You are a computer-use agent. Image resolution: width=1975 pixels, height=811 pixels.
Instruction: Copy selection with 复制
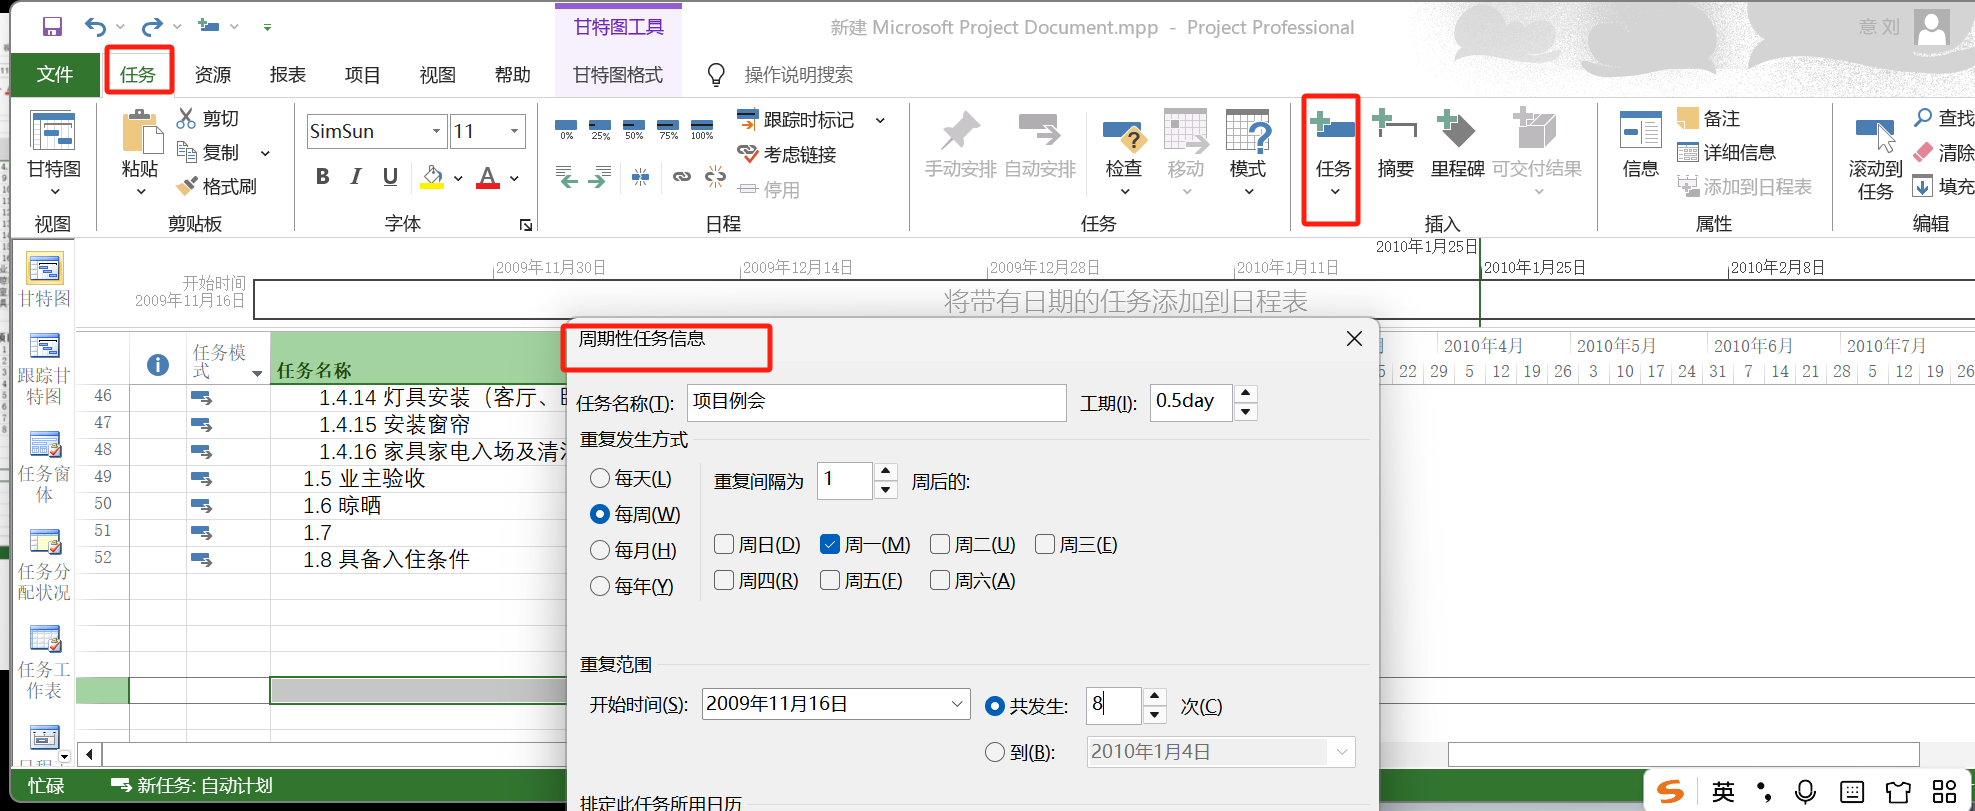(208, 153)
